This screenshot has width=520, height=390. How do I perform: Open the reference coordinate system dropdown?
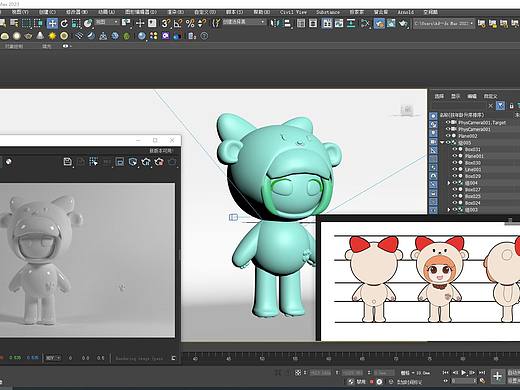click(107, 22)
